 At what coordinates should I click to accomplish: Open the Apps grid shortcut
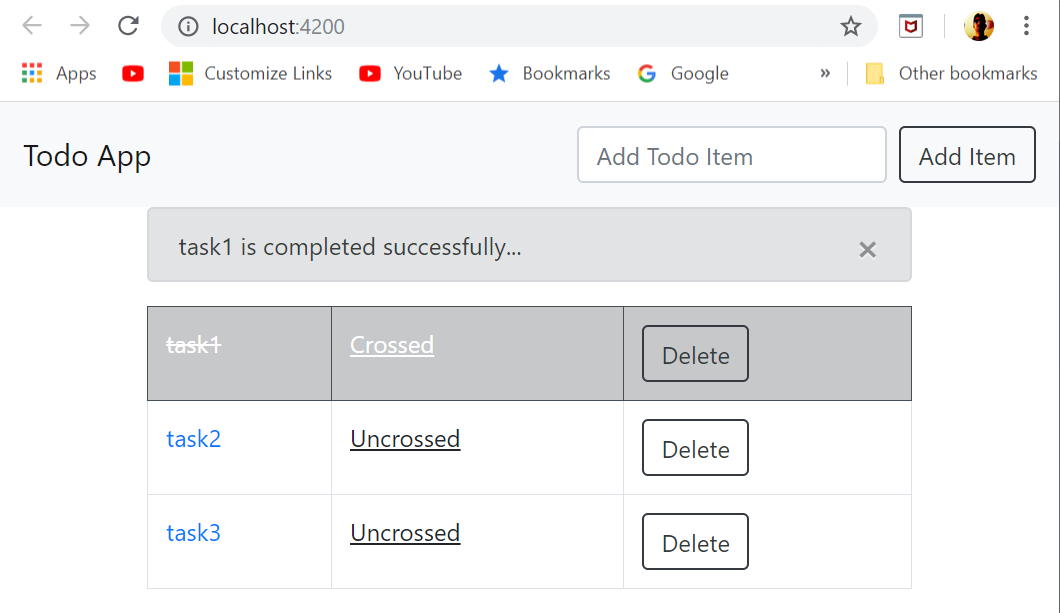59,73
